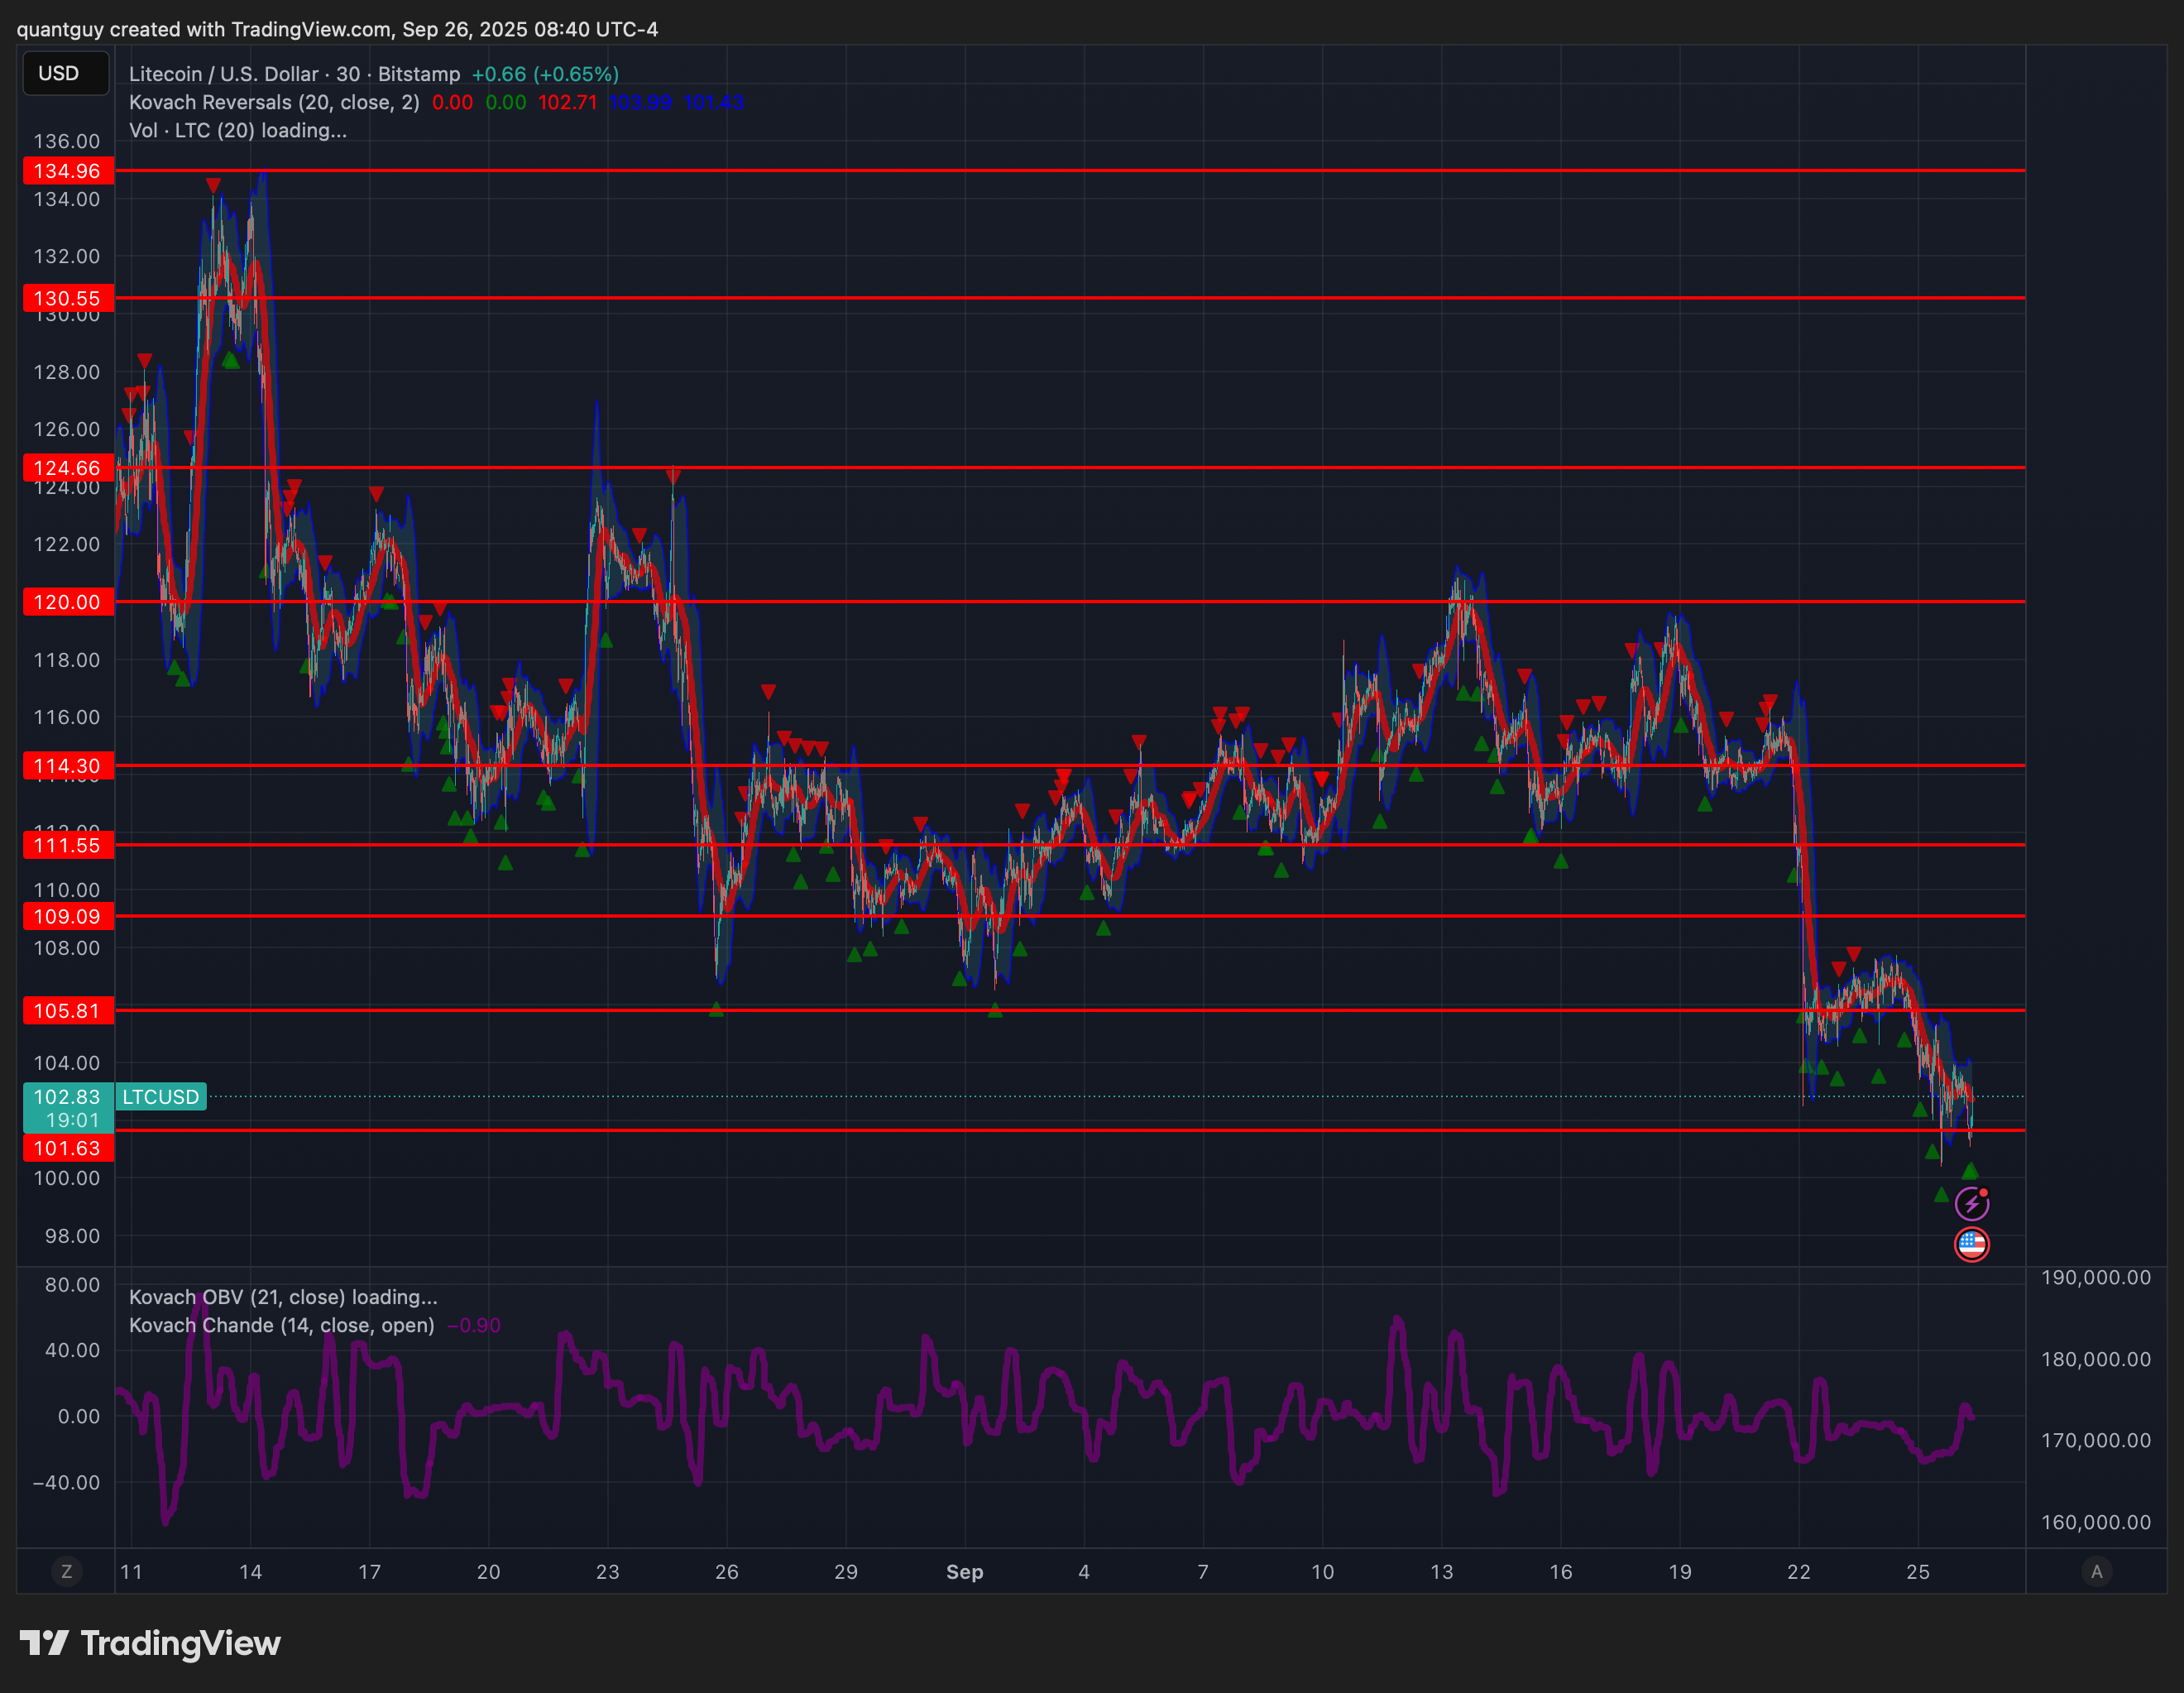Toggle visibility of Kovach Reversals indicator
This screenshot has width=2184, height=1693.
coord(275,102)
